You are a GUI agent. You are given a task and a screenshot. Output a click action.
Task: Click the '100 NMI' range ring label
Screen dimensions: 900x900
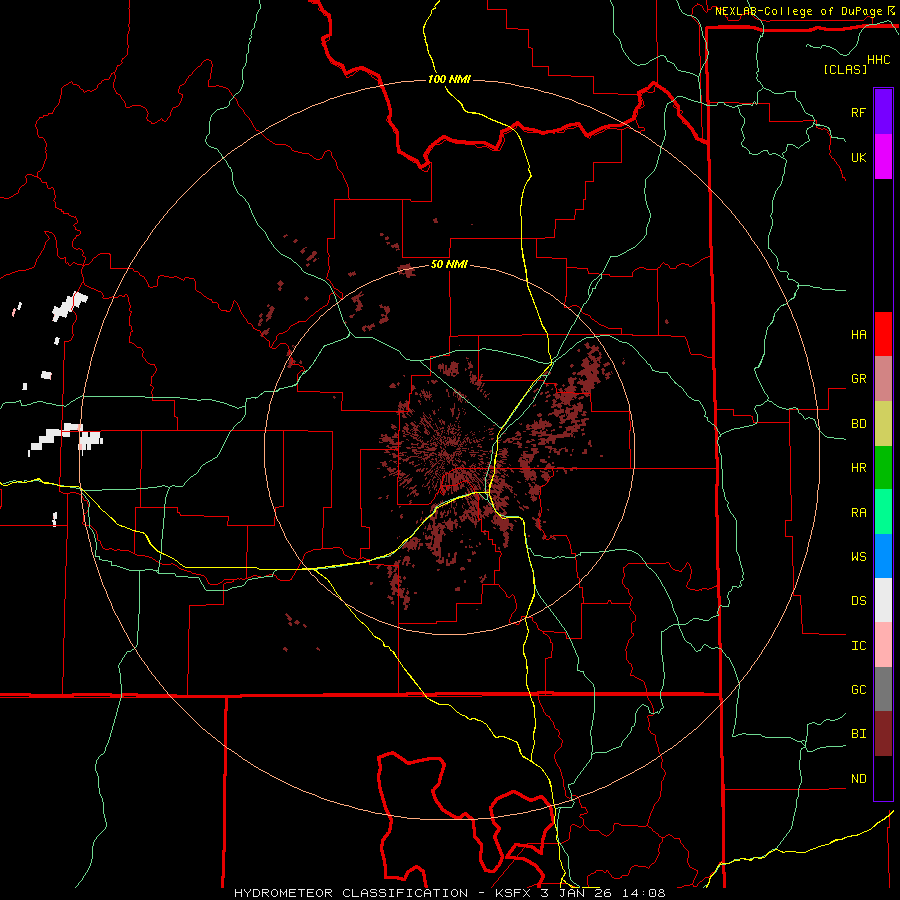449,79
